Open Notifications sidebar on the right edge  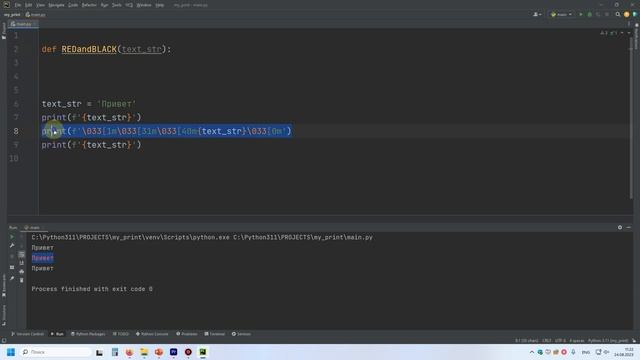click(x=636, y=37)
